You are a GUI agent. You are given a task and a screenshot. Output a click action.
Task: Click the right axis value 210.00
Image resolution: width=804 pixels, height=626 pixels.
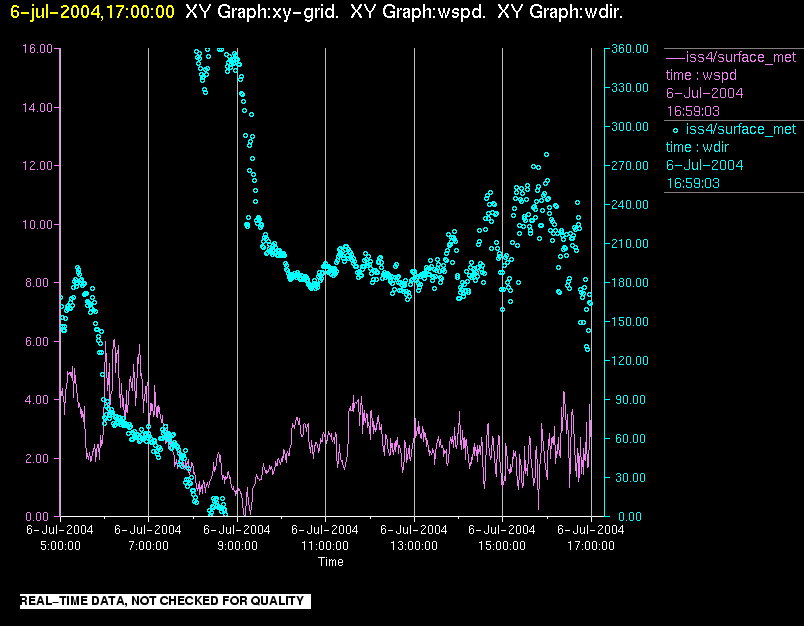pos(630,244)
